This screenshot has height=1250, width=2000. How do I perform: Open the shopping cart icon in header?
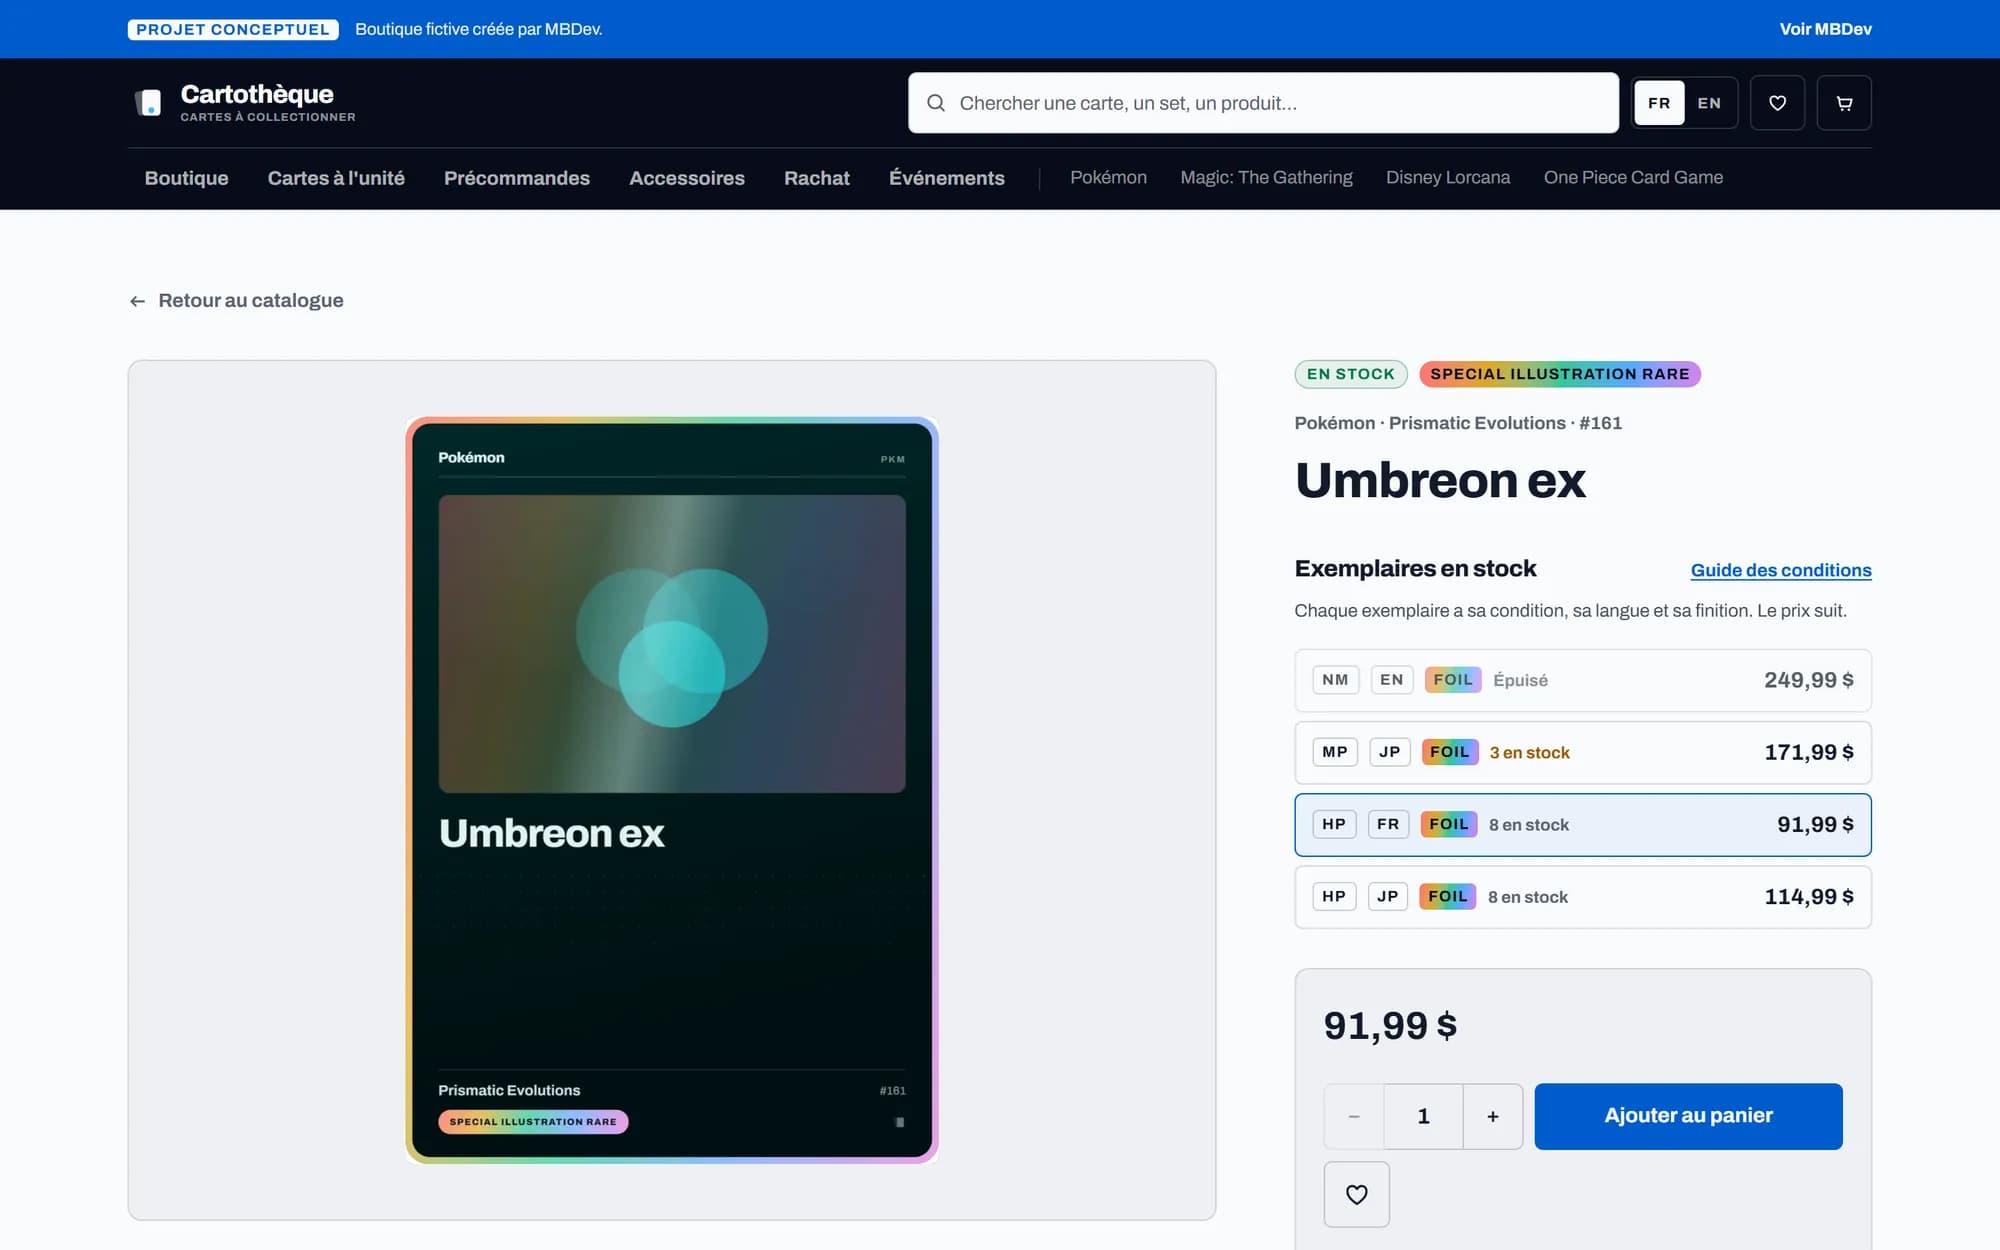coord(1844,103)
